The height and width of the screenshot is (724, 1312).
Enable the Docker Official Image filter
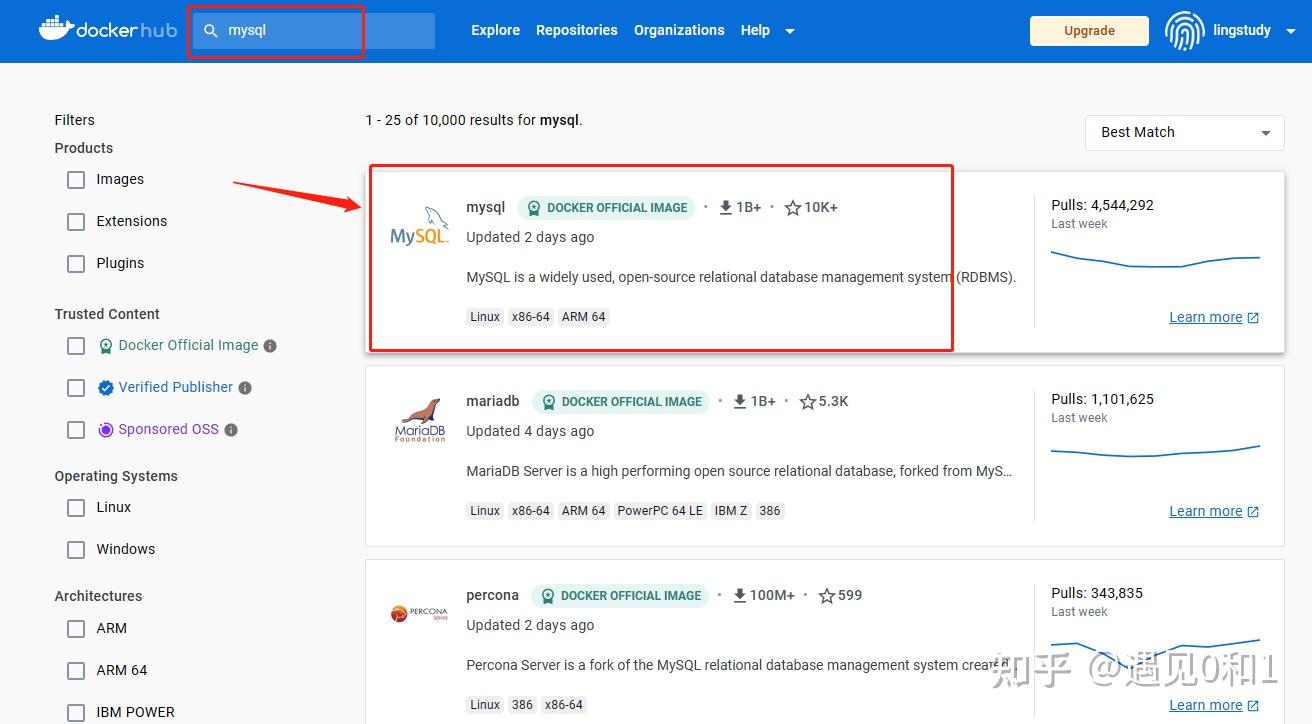(x=76, y=345)
